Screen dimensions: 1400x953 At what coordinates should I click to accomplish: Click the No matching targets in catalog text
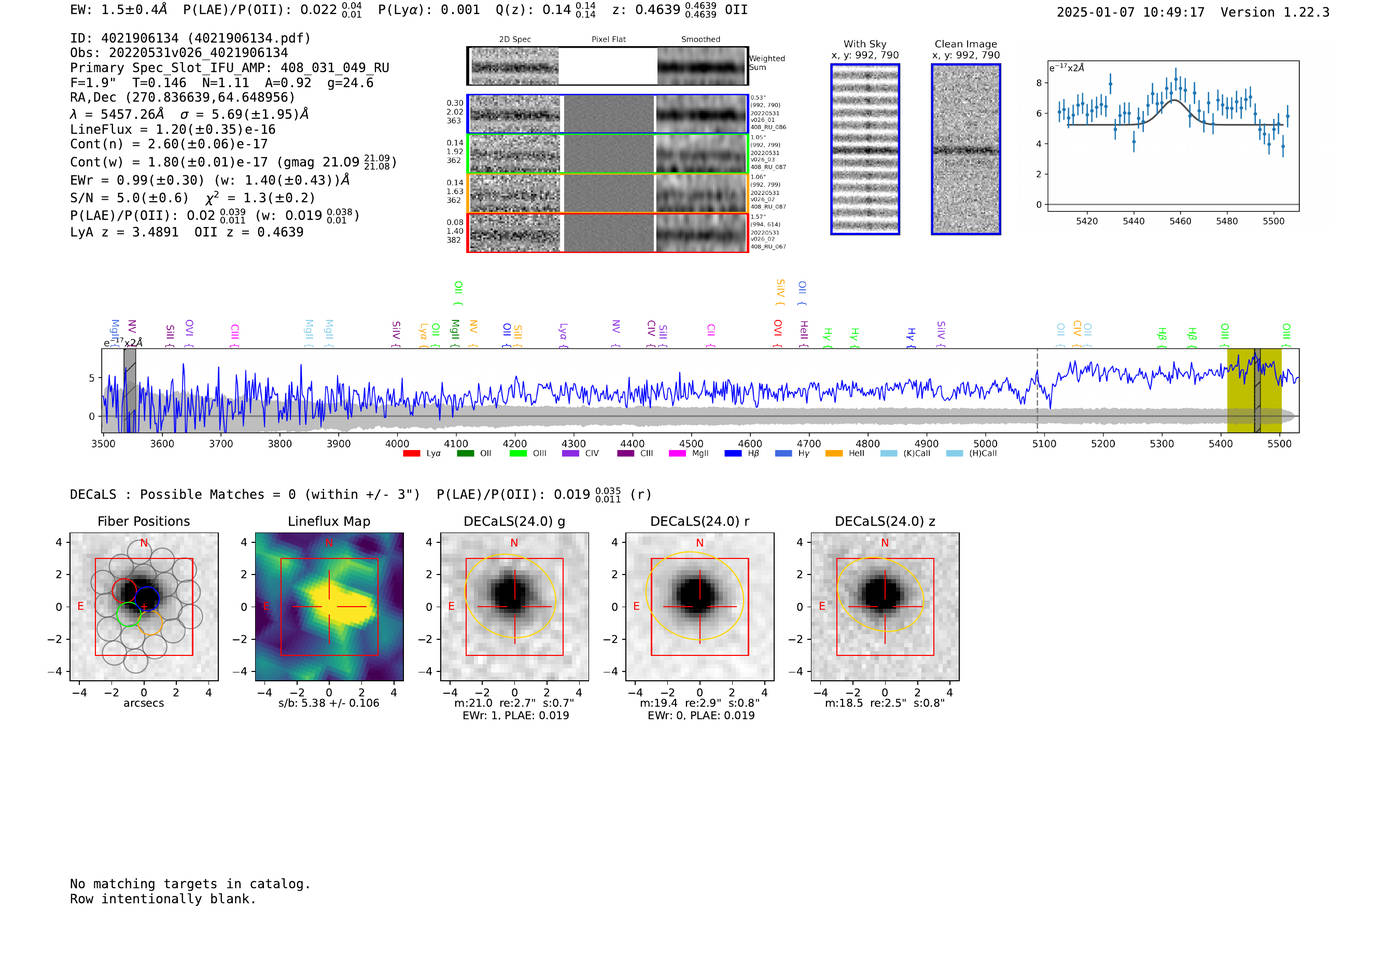(190, 884)
